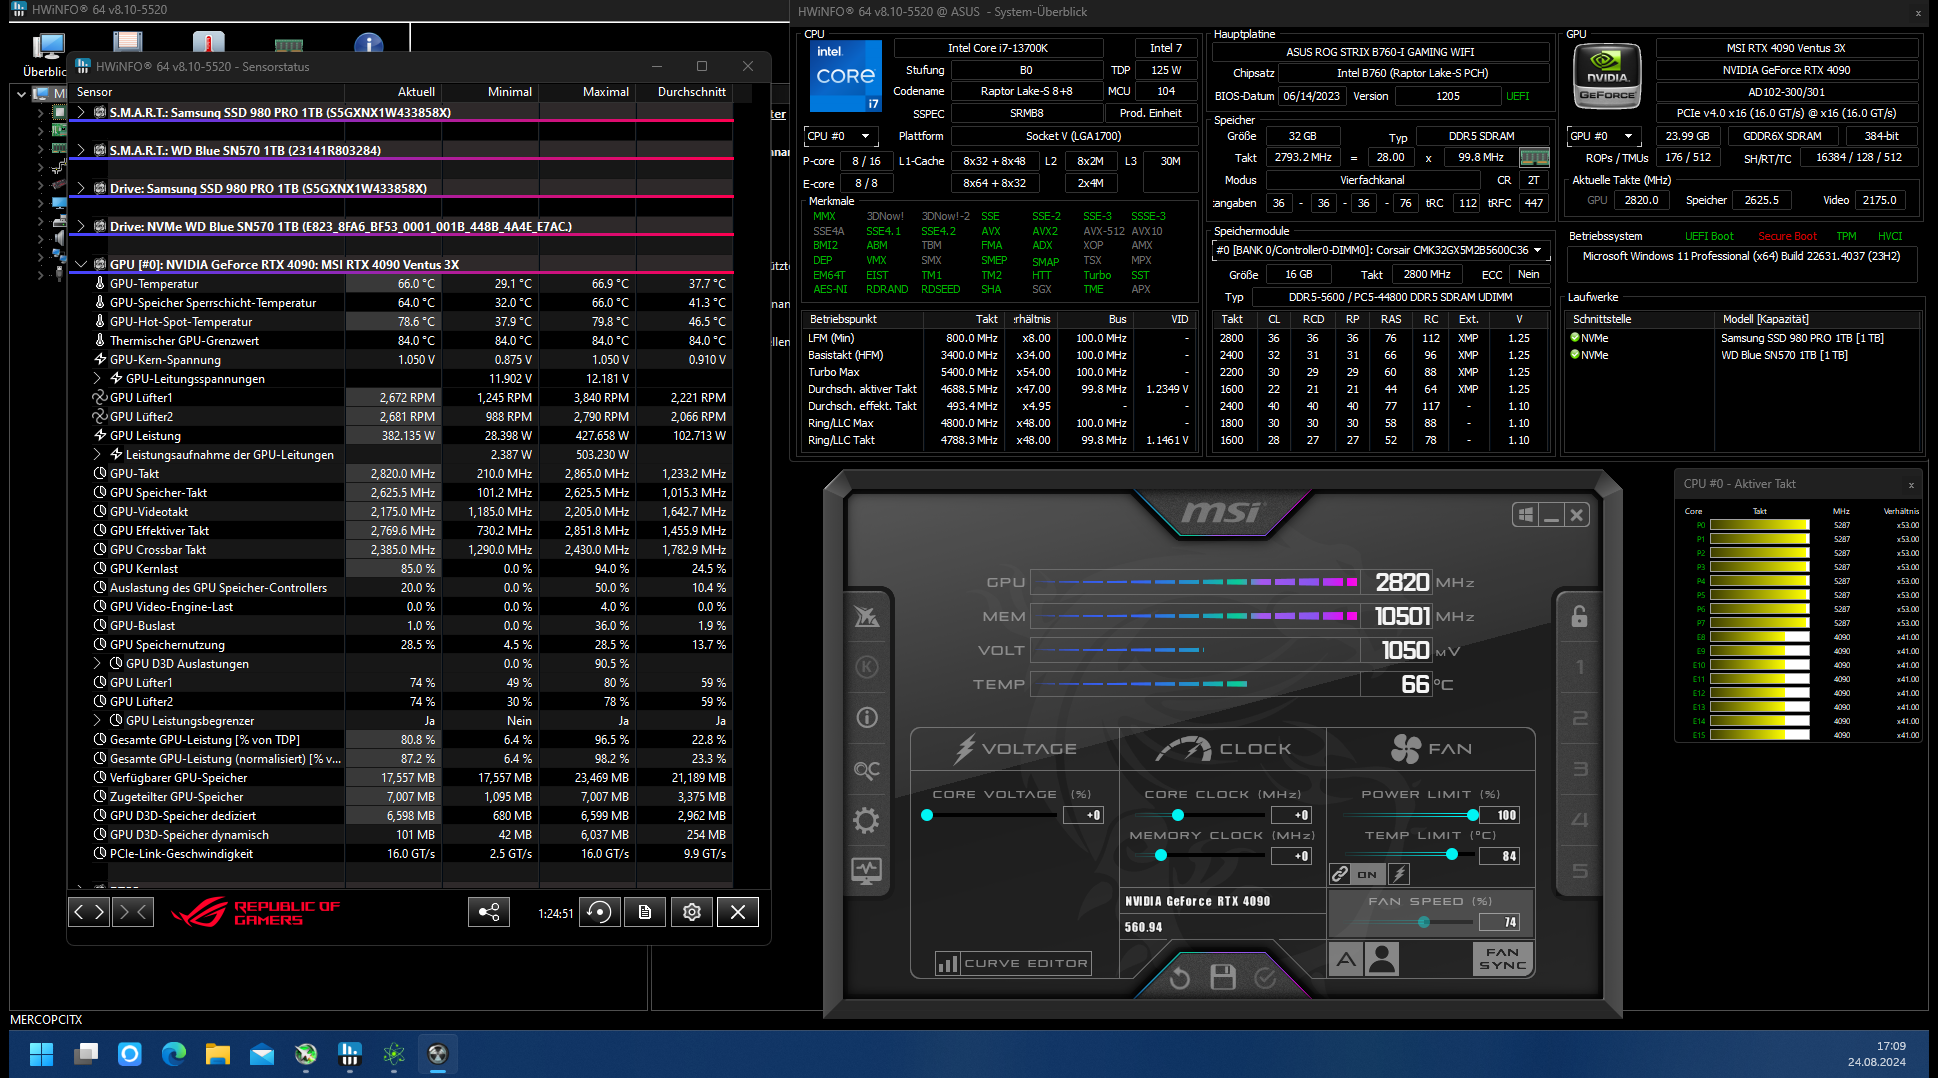Adjust the Core Clock slider handle
The image size is (1938, 1078).
click(x=1177, y=815)
